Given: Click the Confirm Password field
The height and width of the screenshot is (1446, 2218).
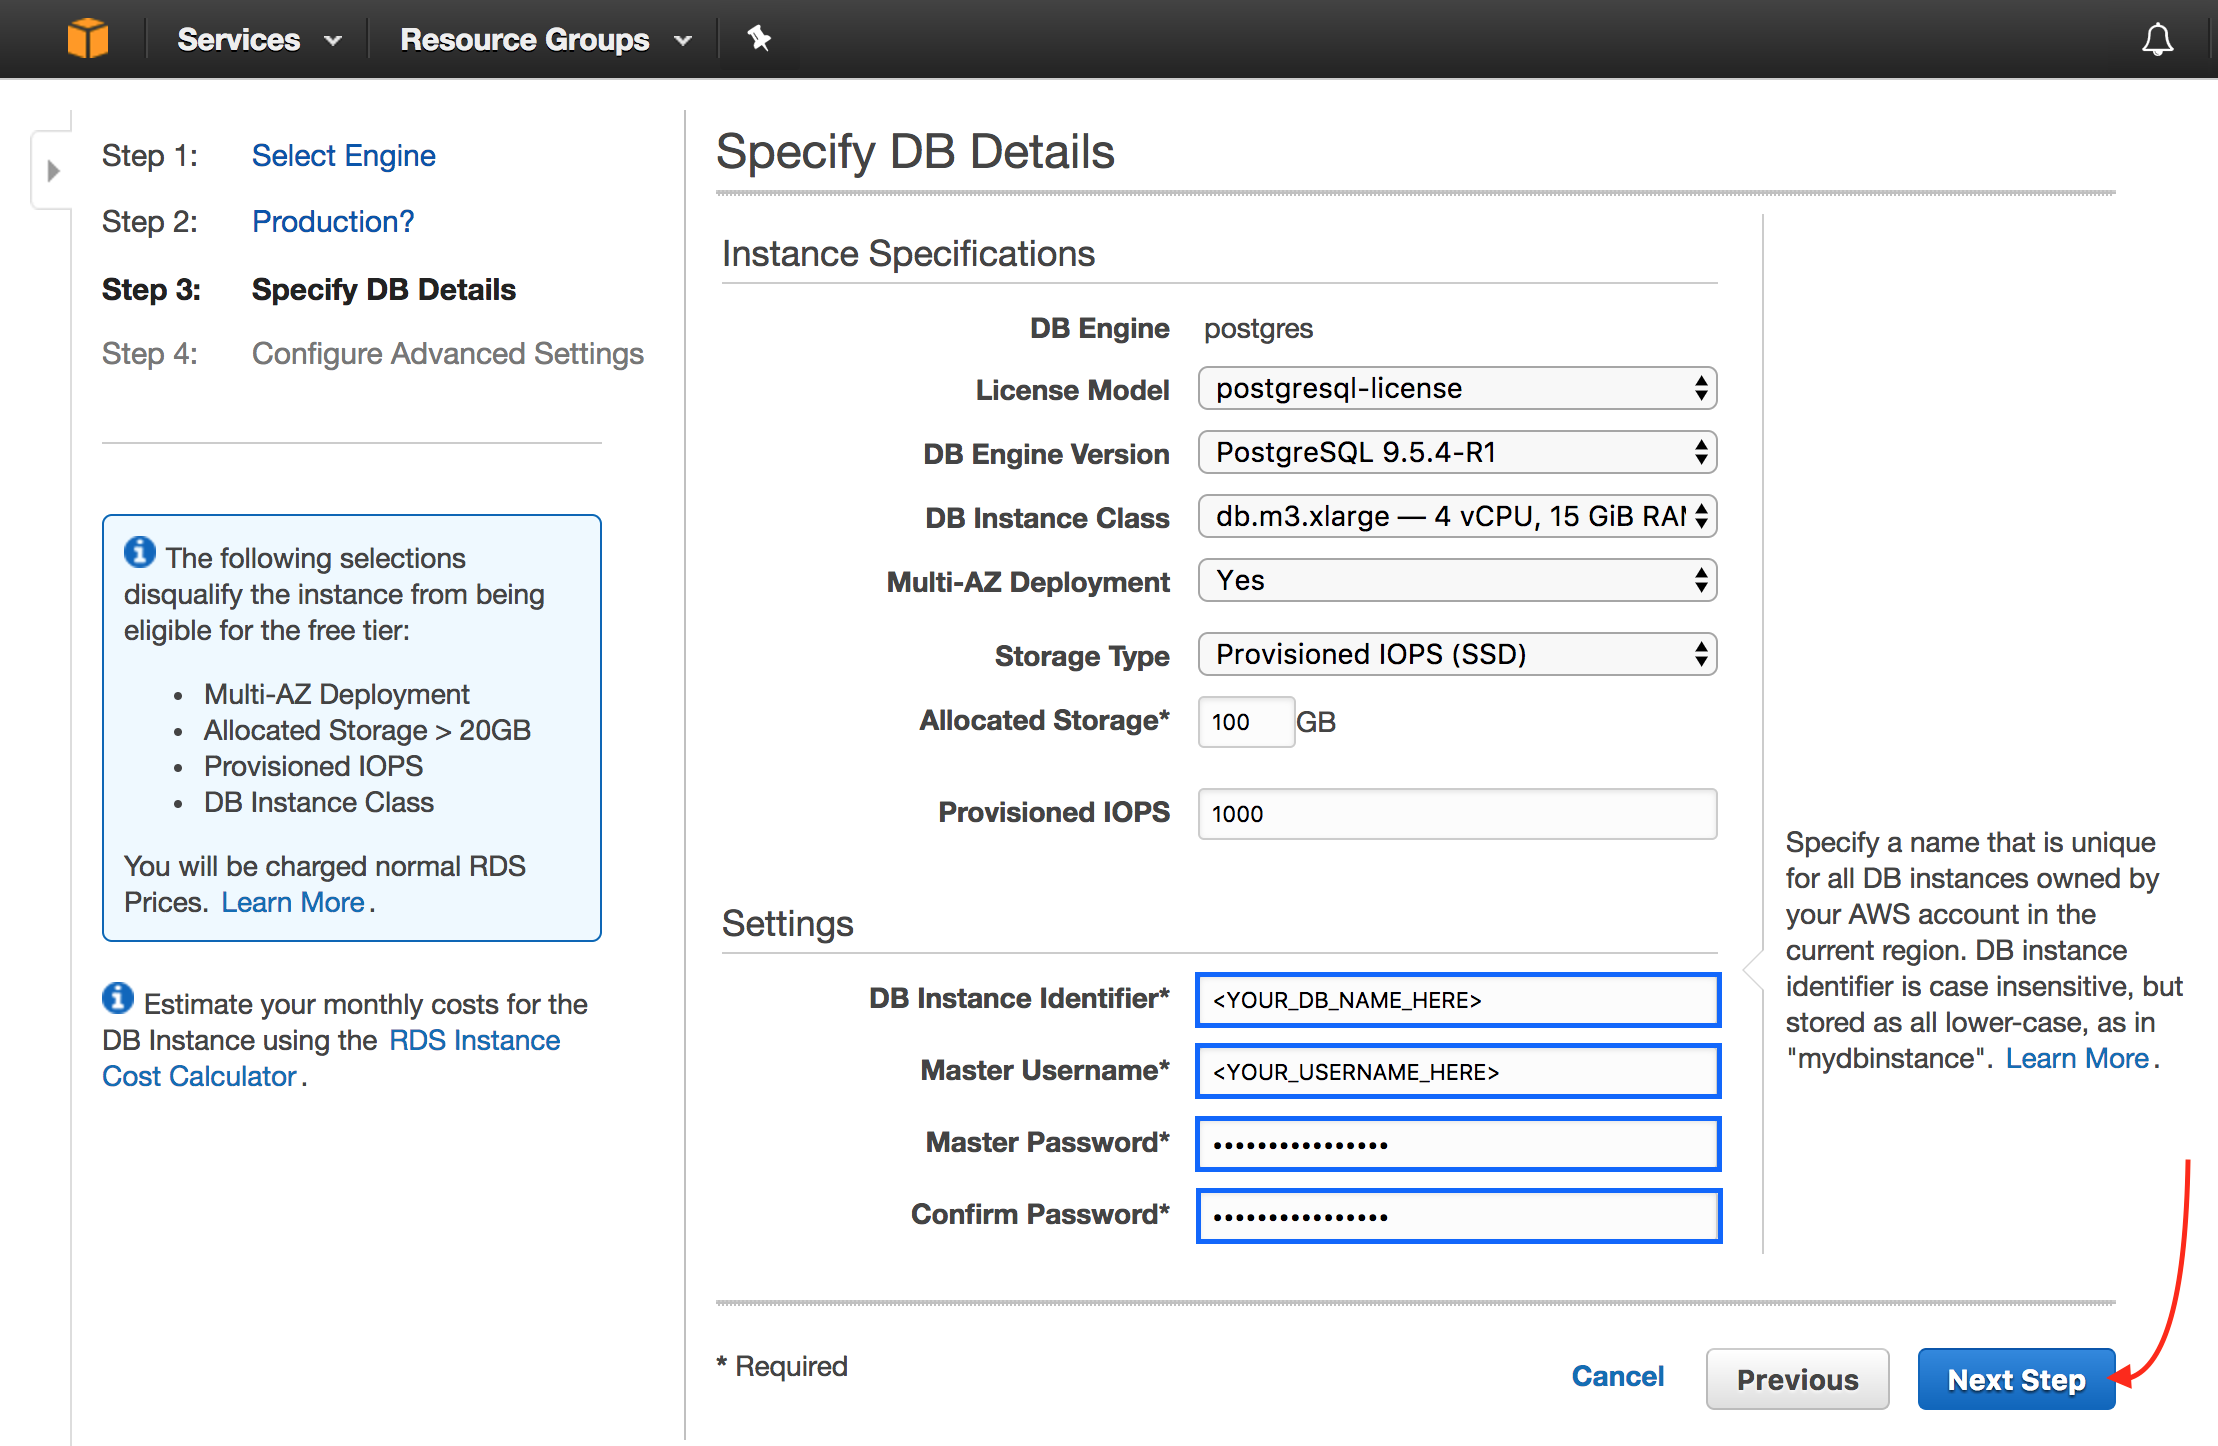Looking at the screenshot, I should point(1458,1216).
